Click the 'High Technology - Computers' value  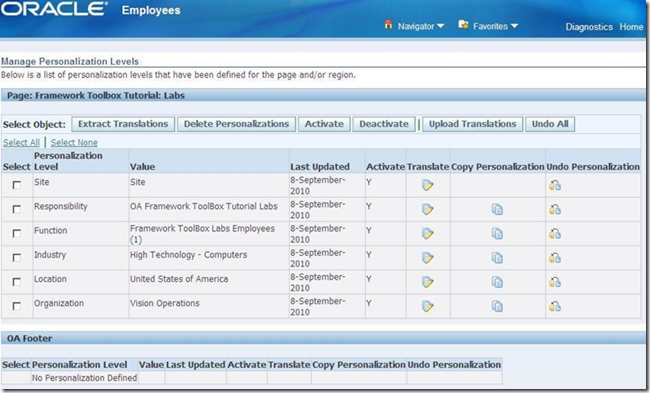189,255
